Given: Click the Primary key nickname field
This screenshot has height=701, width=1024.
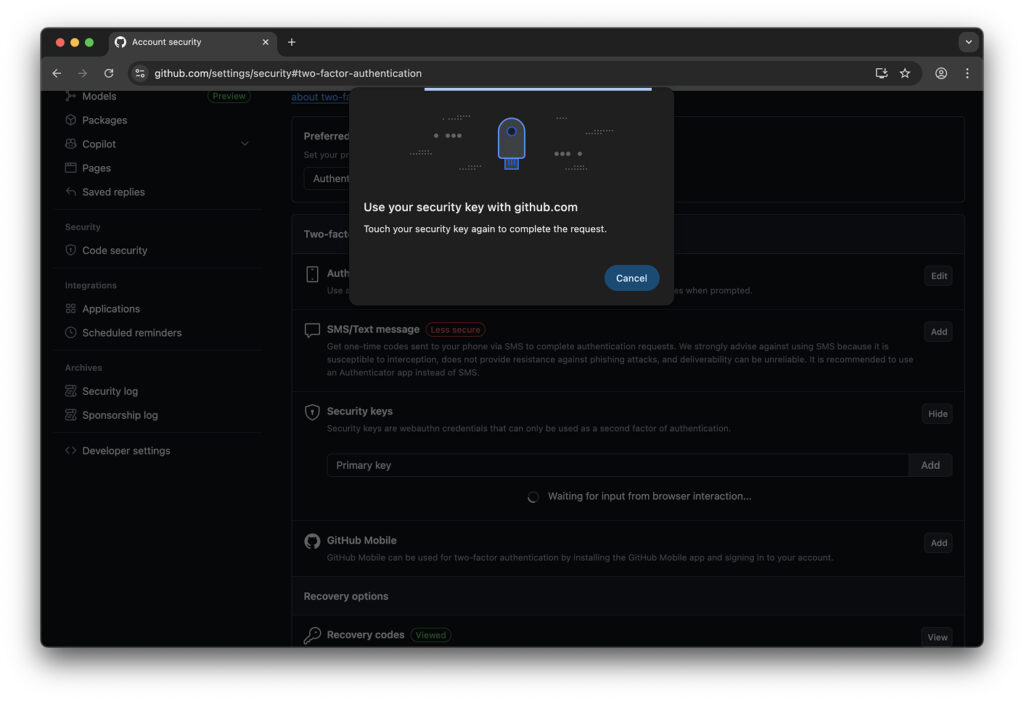Looking at the screenshot, I should 617,465.
